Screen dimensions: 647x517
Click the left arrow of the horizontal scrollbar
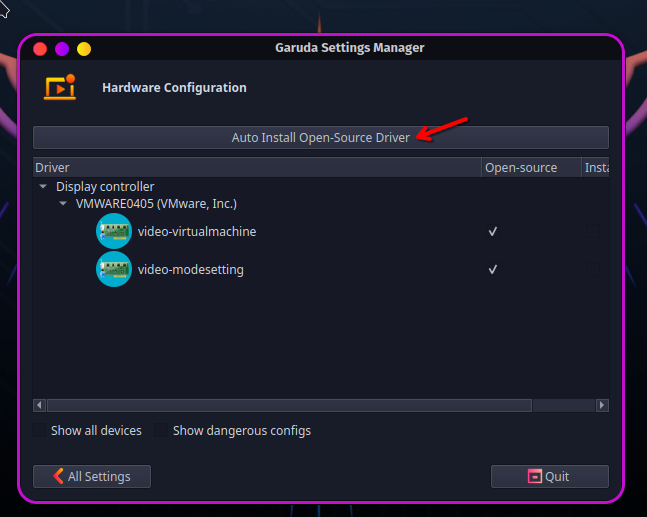click(40, 405)
